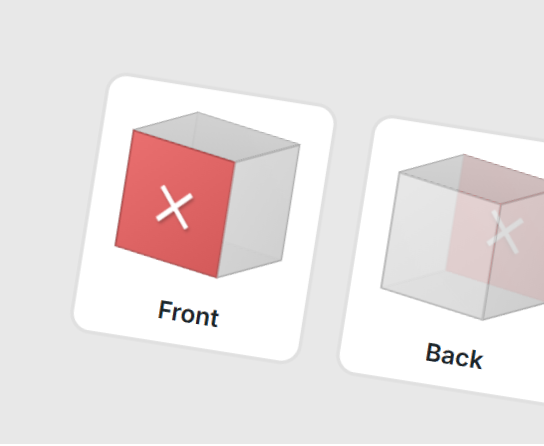This screenshot has height=446, width=544.
Task: Click the Back cube illustration thumbnail
Action: pos(462,237)
